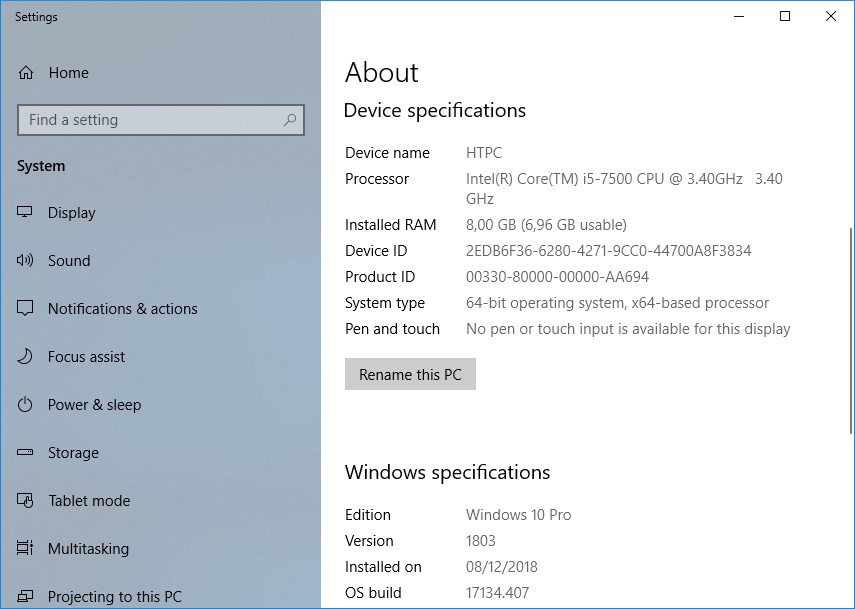
Task: Click the Windows specifications heading
Action: tap(447, 473)
